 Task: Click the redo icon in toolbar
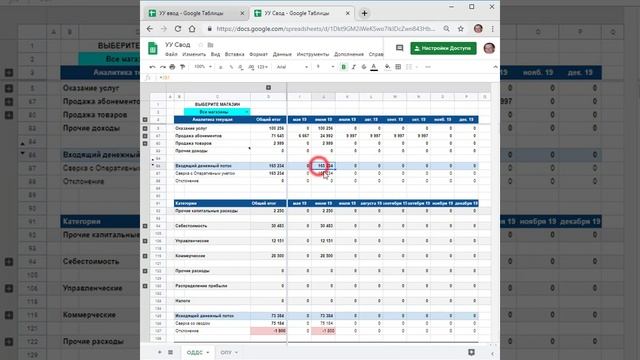coord(162,67)
